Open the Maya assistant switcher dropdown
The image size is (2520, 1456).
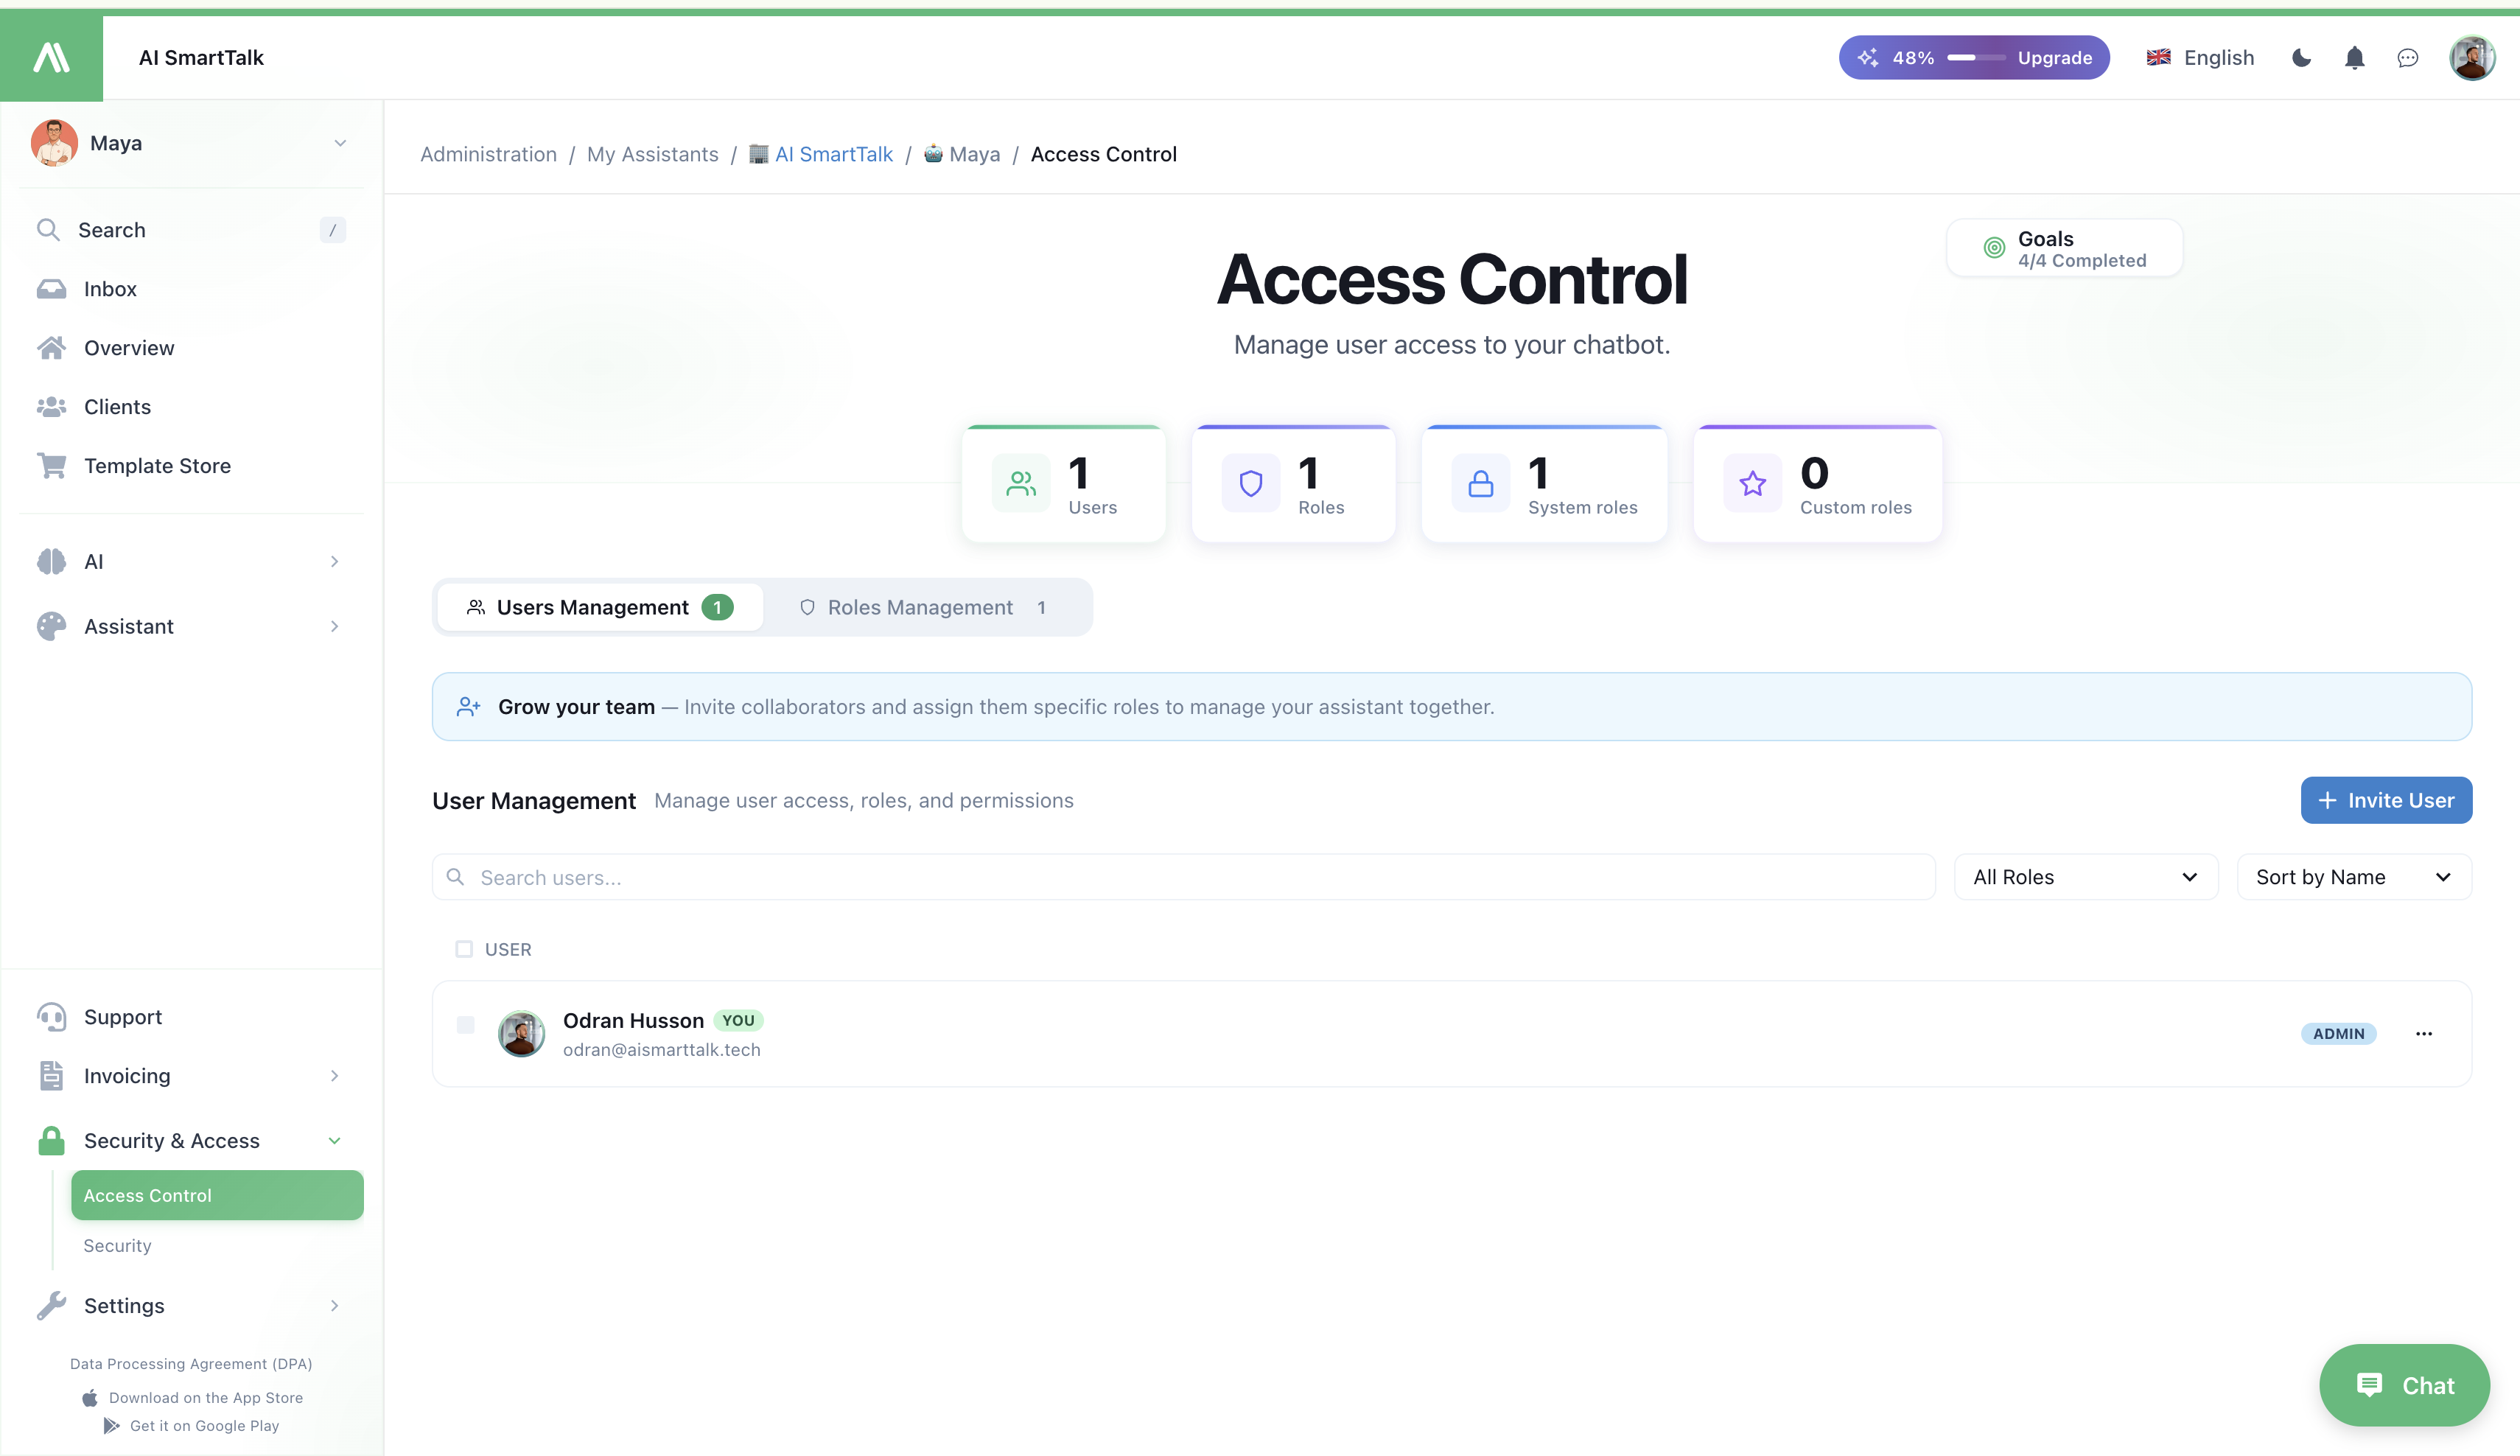click(190, 143)
